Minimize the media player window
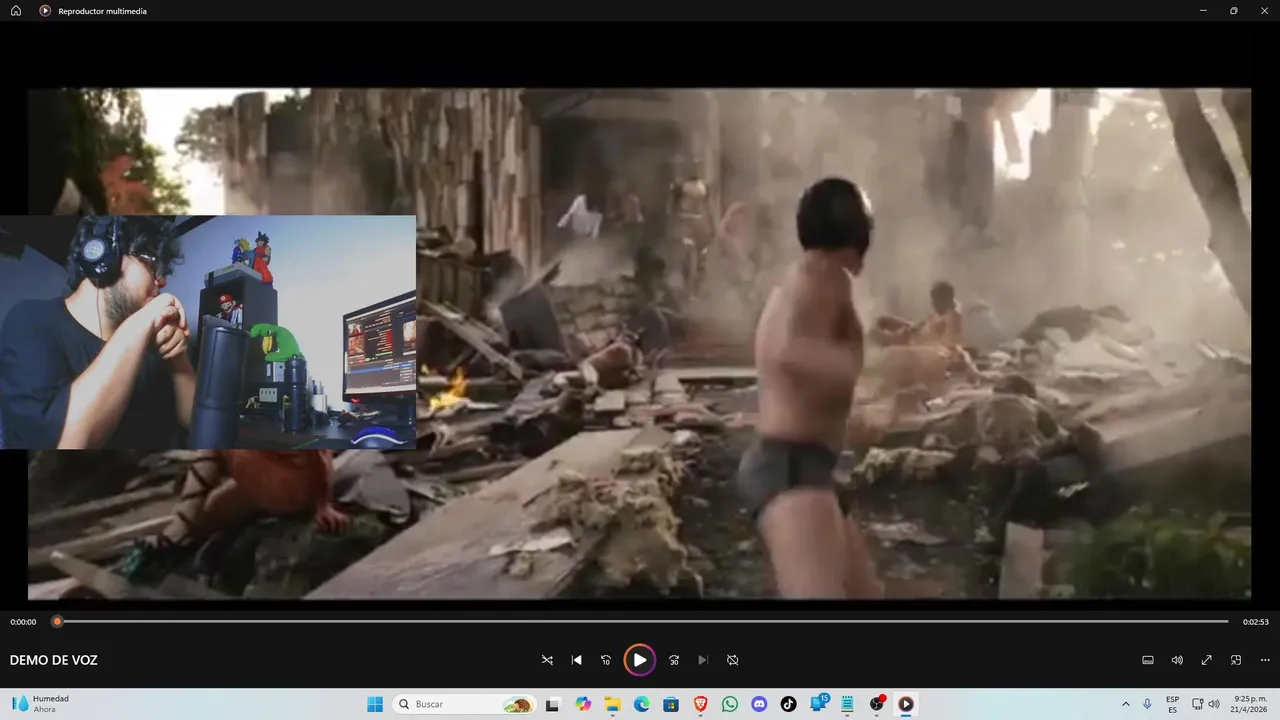Image resolution: width=1280 pixels, height=720 pixels. tap(1203, 11)
